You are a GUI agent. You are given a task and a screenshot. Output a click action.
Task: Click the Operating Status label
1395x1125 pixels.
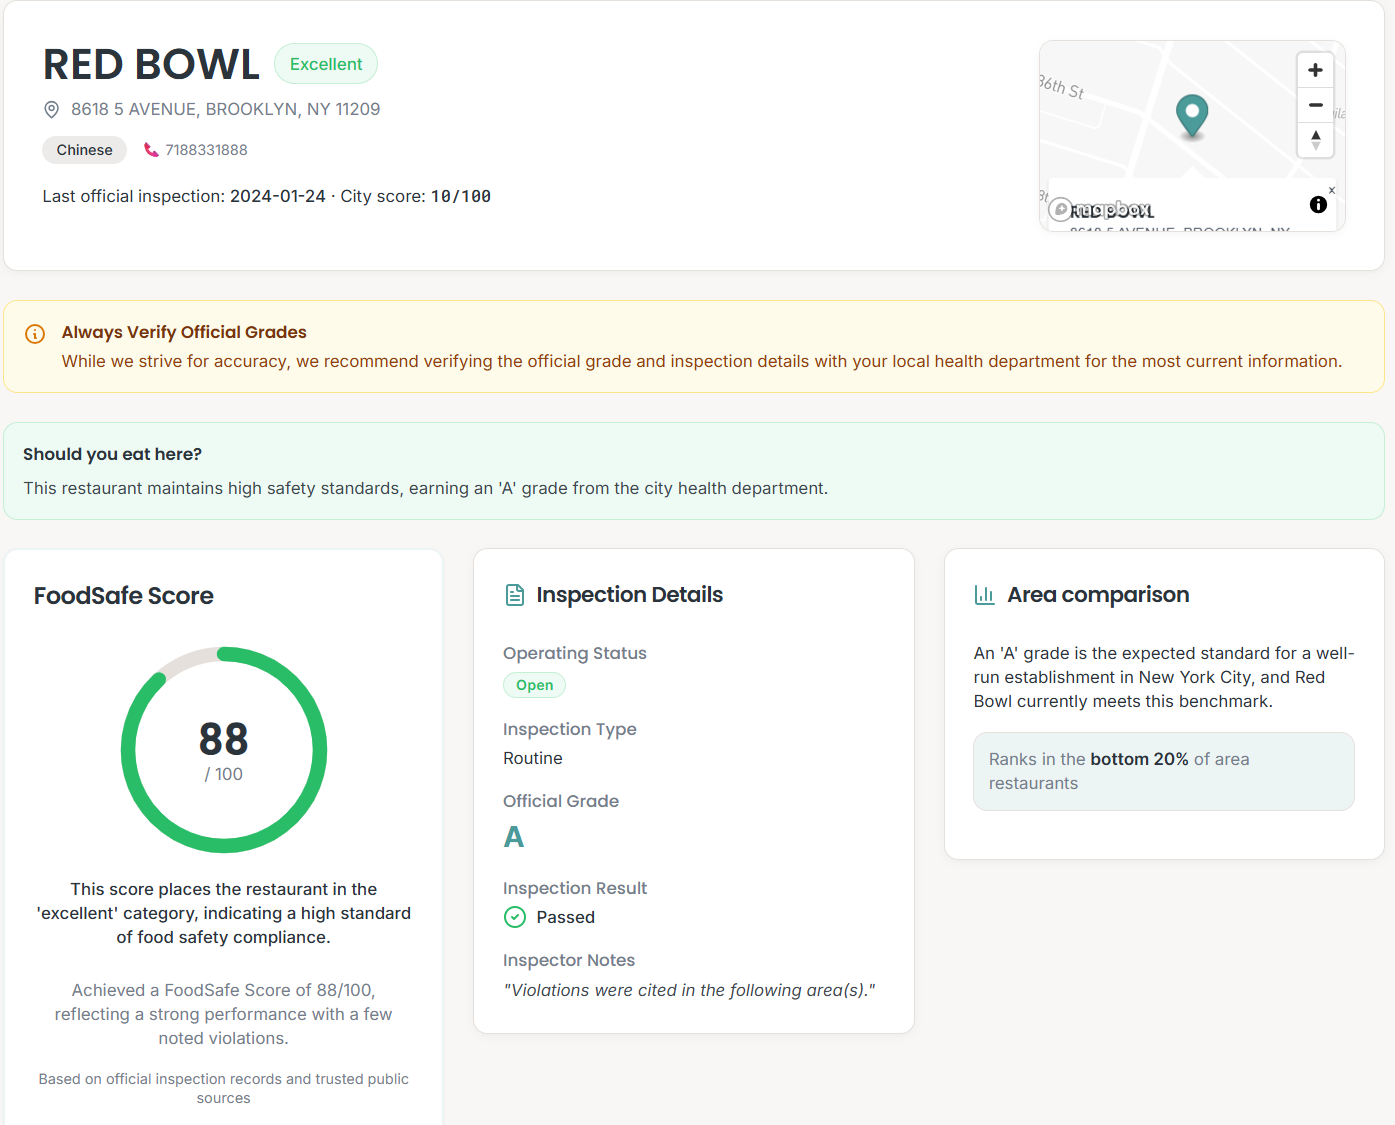tap(575, 653)
